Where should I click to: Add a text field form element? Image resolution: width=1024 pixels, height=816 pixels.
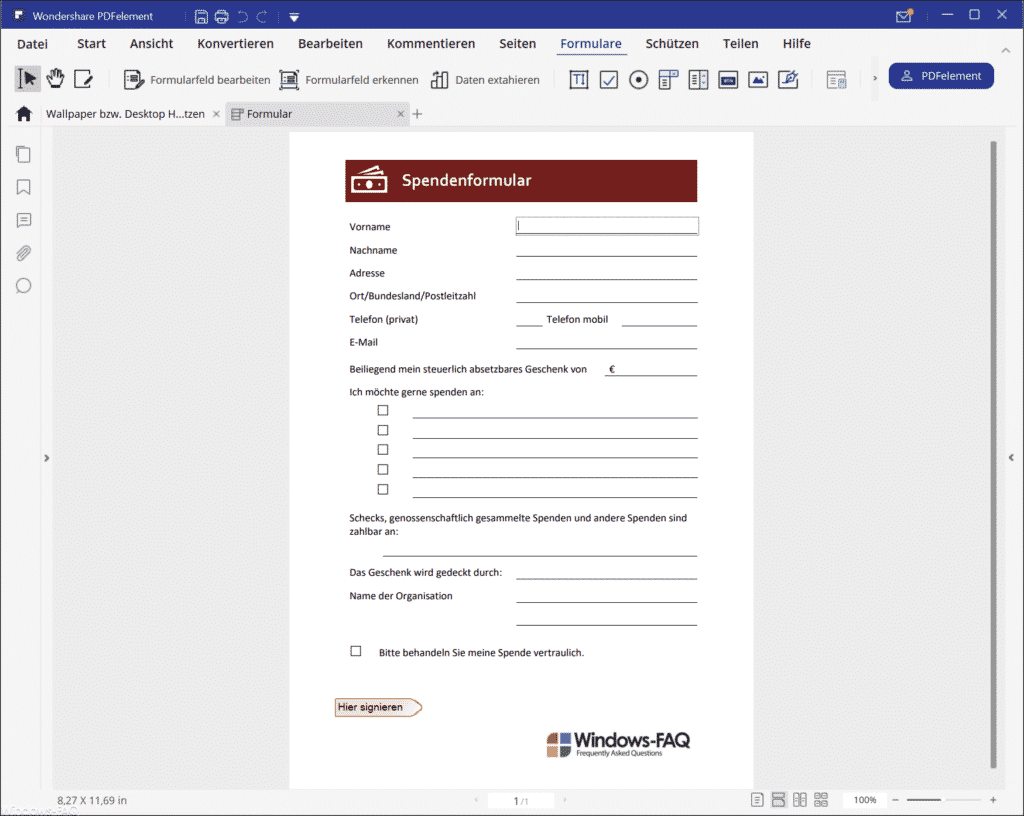579,80
